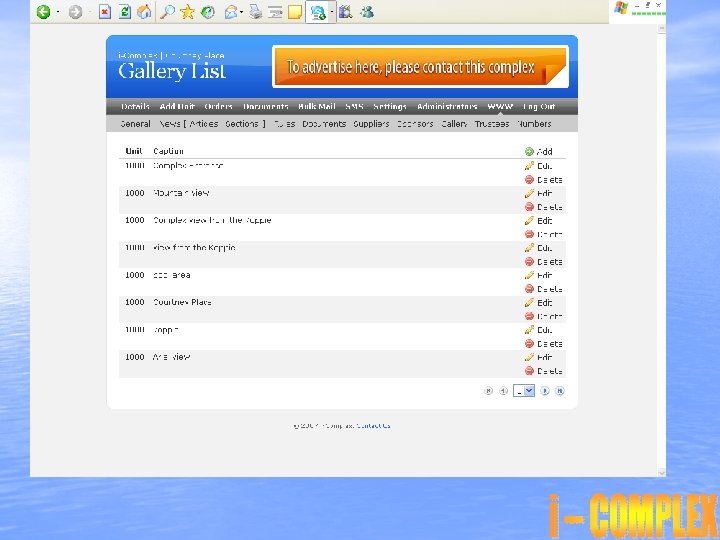The image size is (720, 540).
Task: Delete the Arial view entry
Action: tap(544, 371)
